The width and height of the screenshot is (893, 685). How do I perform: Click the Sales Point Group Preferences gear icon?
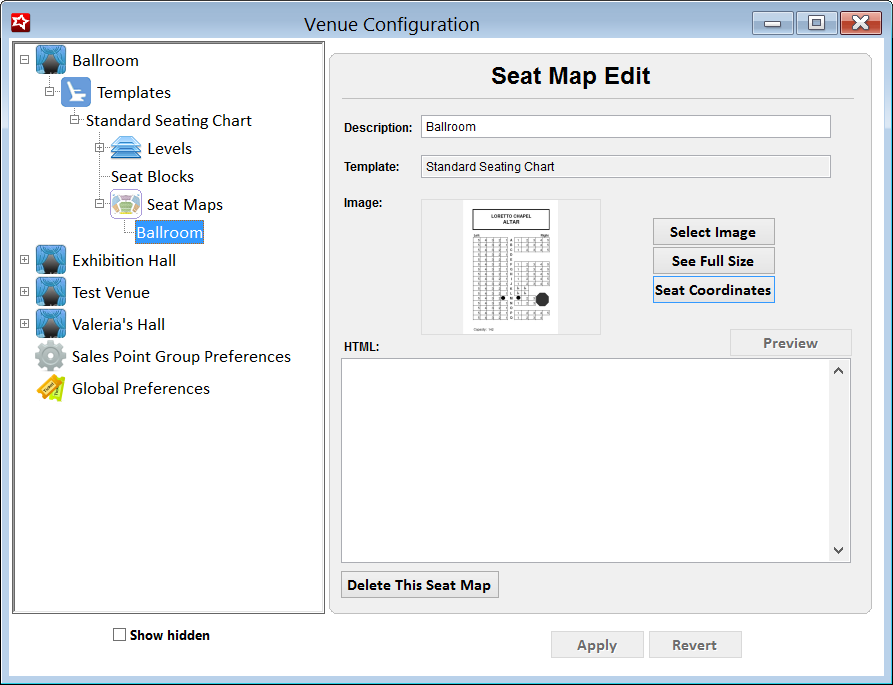(x=51, y=356)
